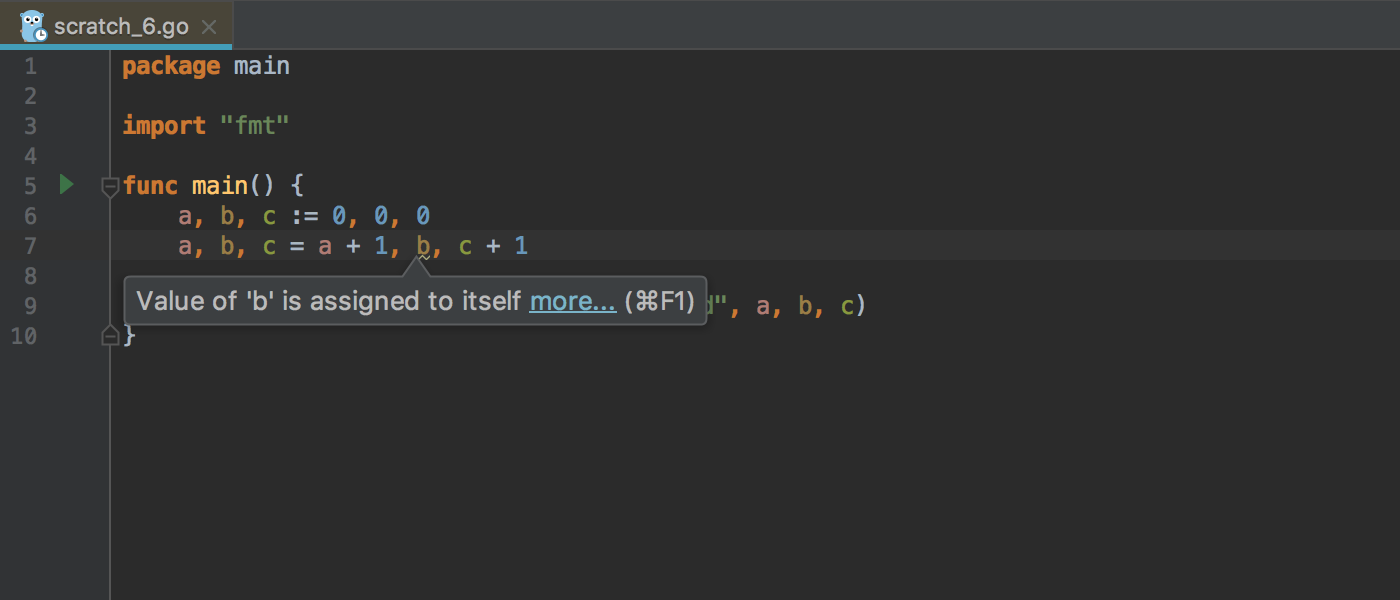This screenshot has height=600, width=1400.
Task: Place the caret on the fmt import string
Action: tap(254, 125)
